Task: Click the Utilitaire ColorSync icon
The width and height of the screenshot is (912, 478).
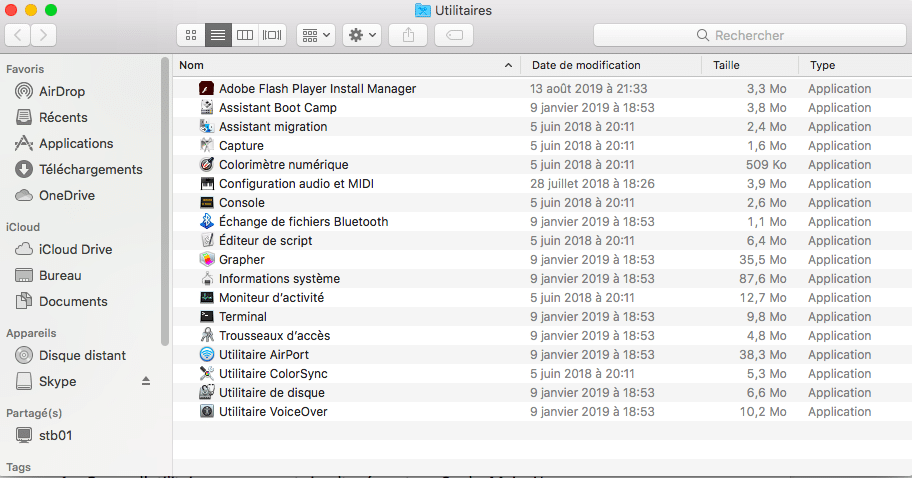Action: [206, 373]
